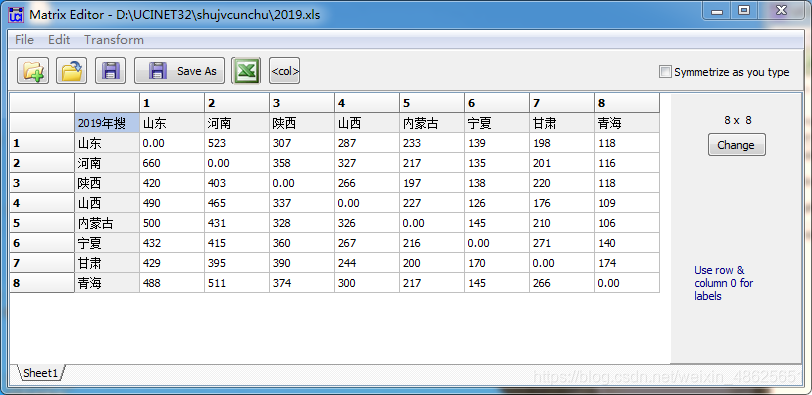Select cell with value 390
Screen dimensions: 812x395
(302, 263)
